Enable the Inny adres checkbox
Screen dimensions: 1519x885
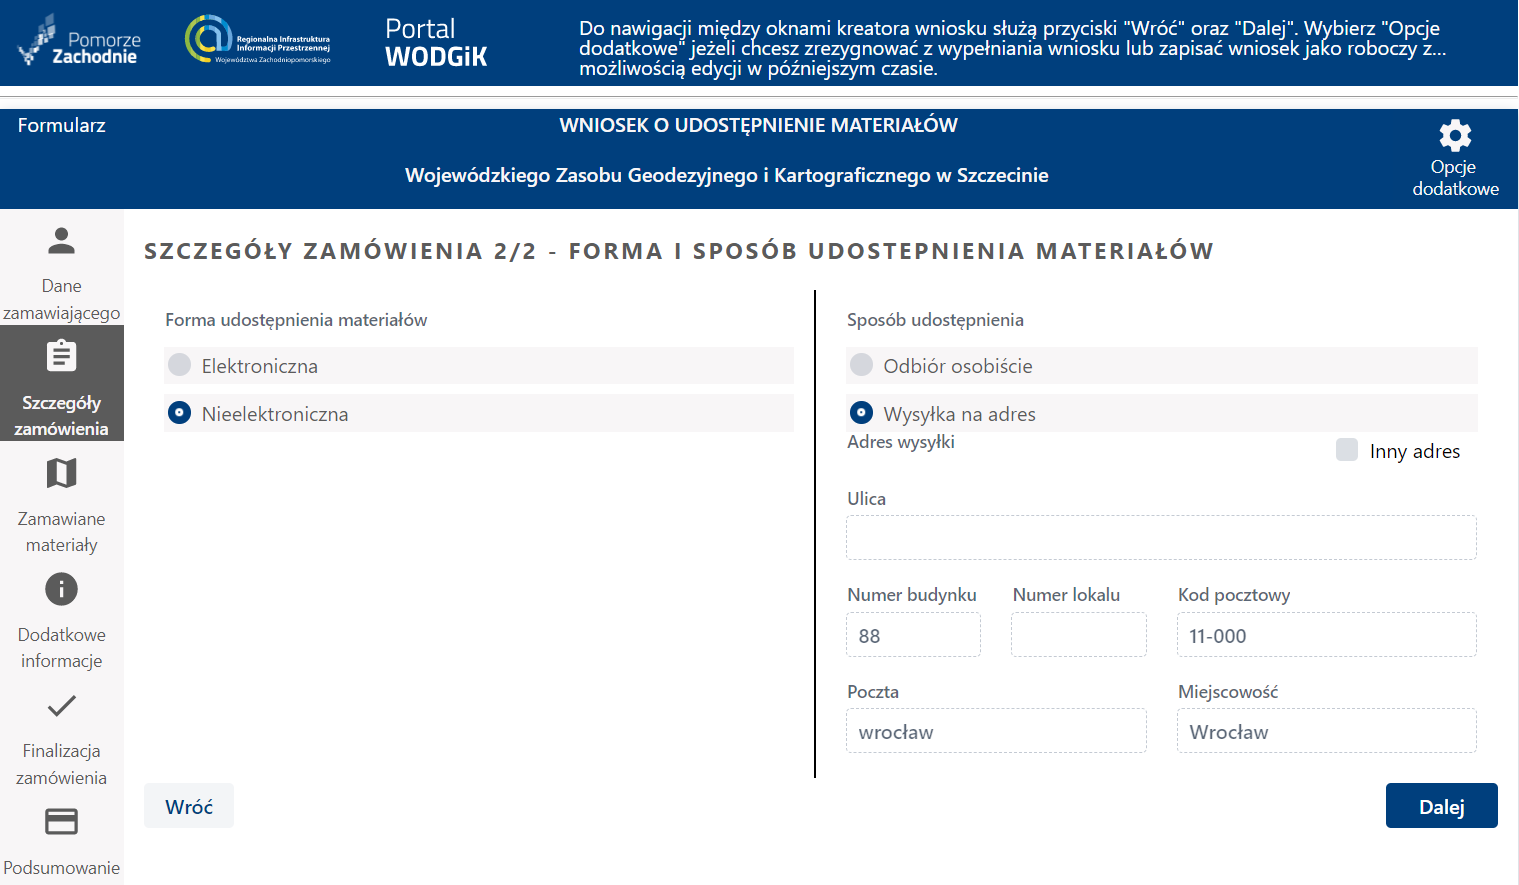1345,450
